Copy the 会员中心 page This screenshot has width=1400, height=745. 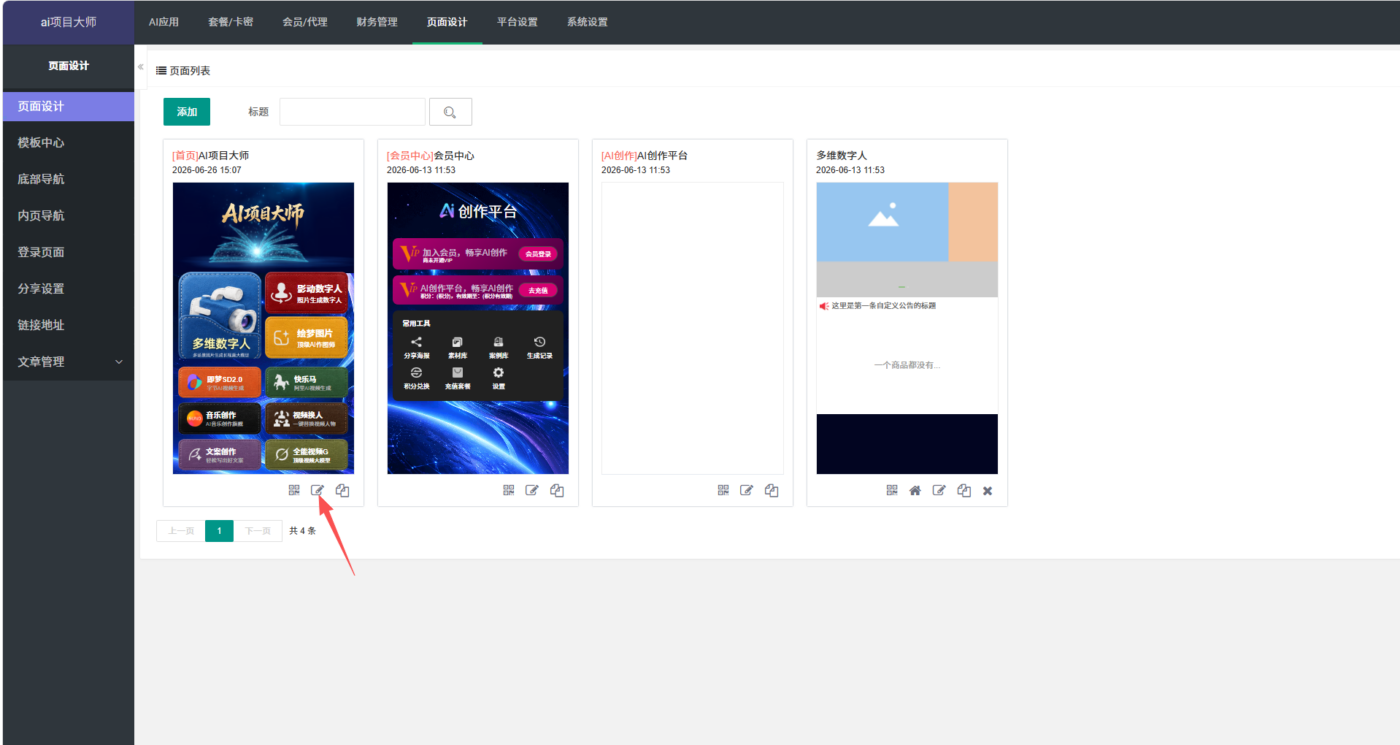[557, 490]
